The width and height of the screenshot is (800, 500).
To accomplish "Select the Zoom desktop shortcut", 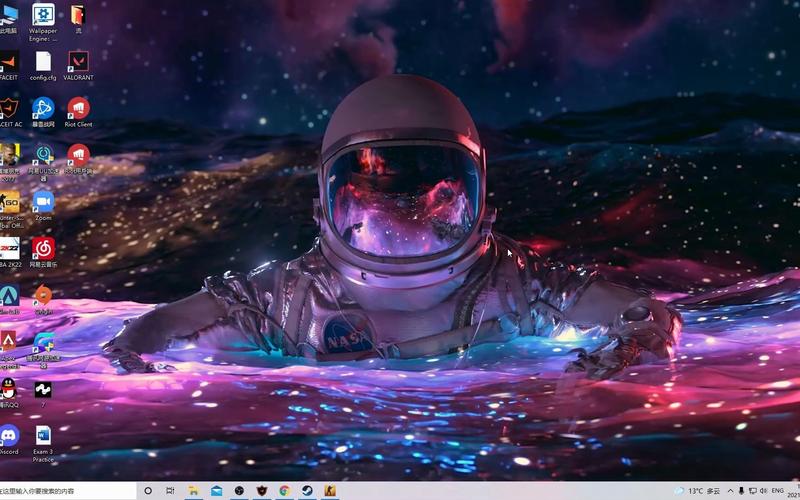I will click(x=43, y=206).
